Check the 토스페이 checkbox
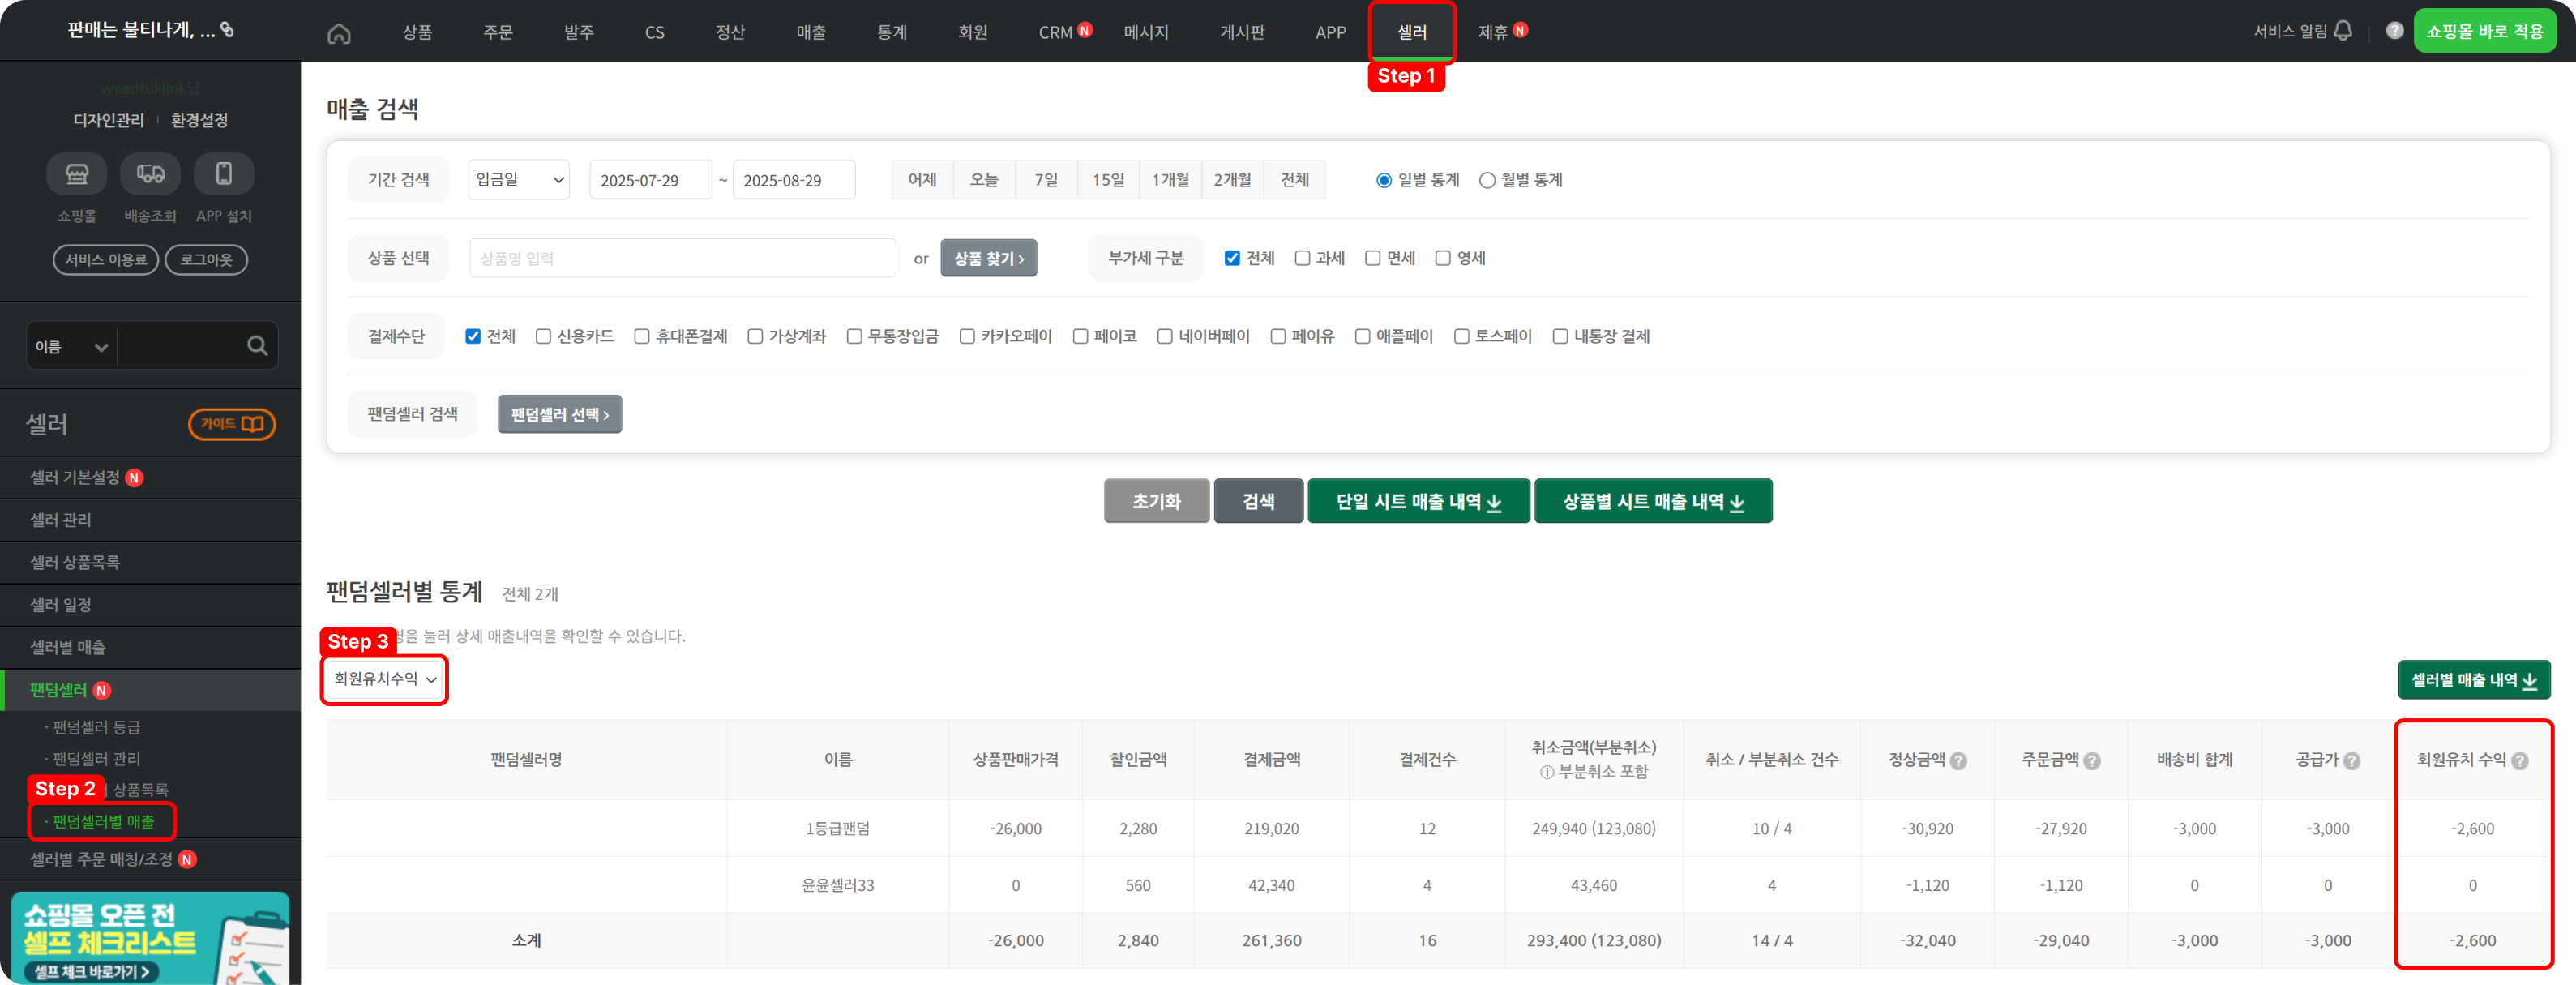 point(1461,336)
